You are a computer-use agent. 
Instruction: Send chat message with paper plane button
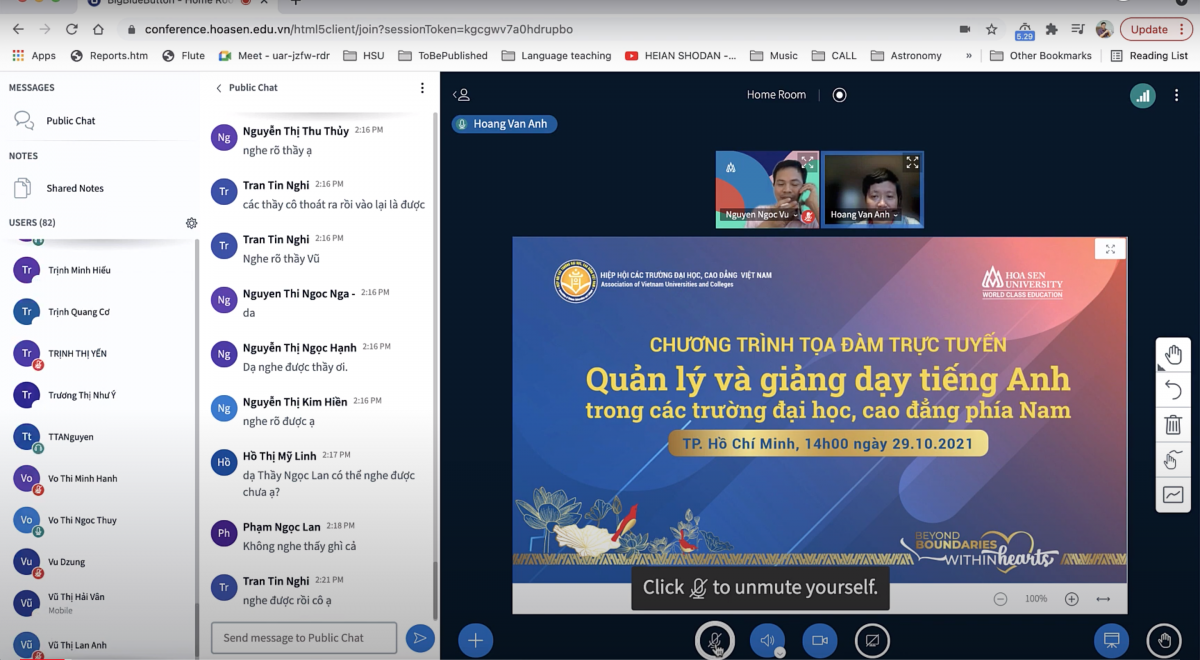click(420, 638)
